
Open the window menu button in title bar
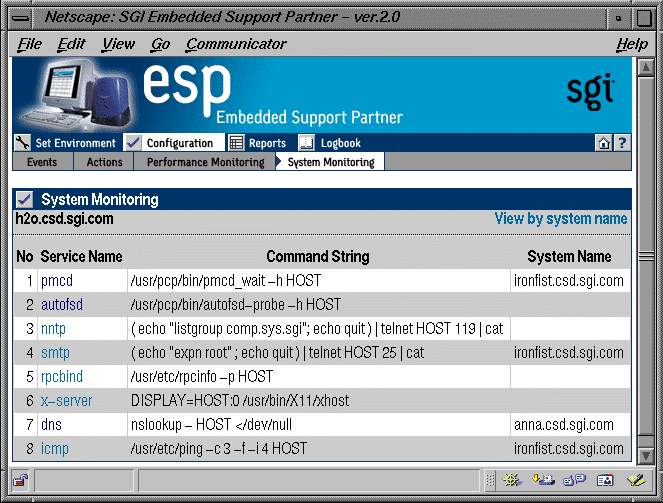20,18
